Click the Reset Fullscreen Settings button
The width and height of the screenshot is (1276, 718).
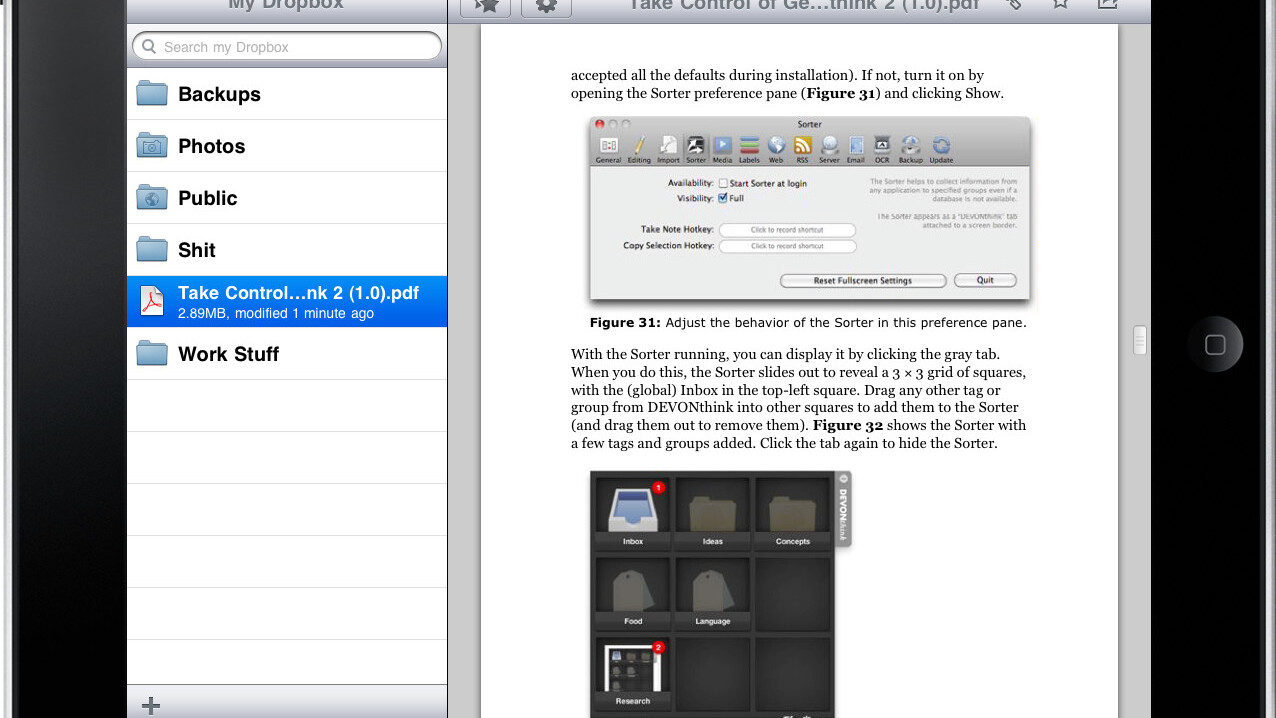click(x=862, y=281)
